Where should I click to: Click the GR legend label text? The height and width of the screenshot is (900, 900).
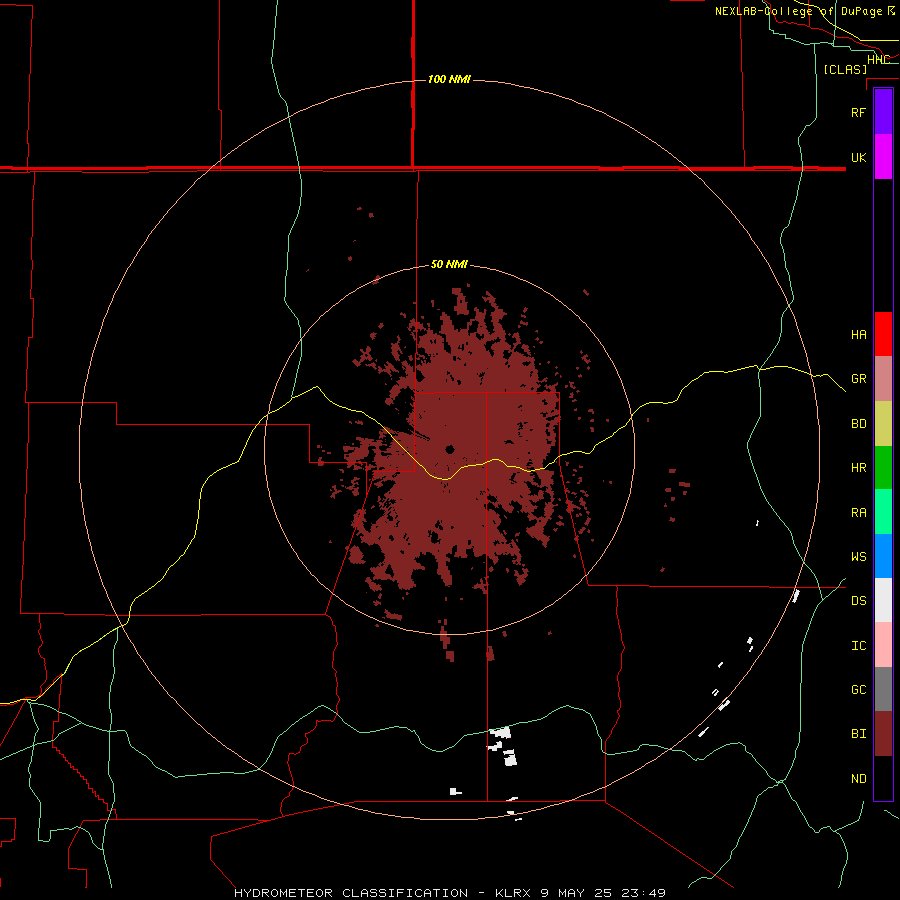coord(858,379)
